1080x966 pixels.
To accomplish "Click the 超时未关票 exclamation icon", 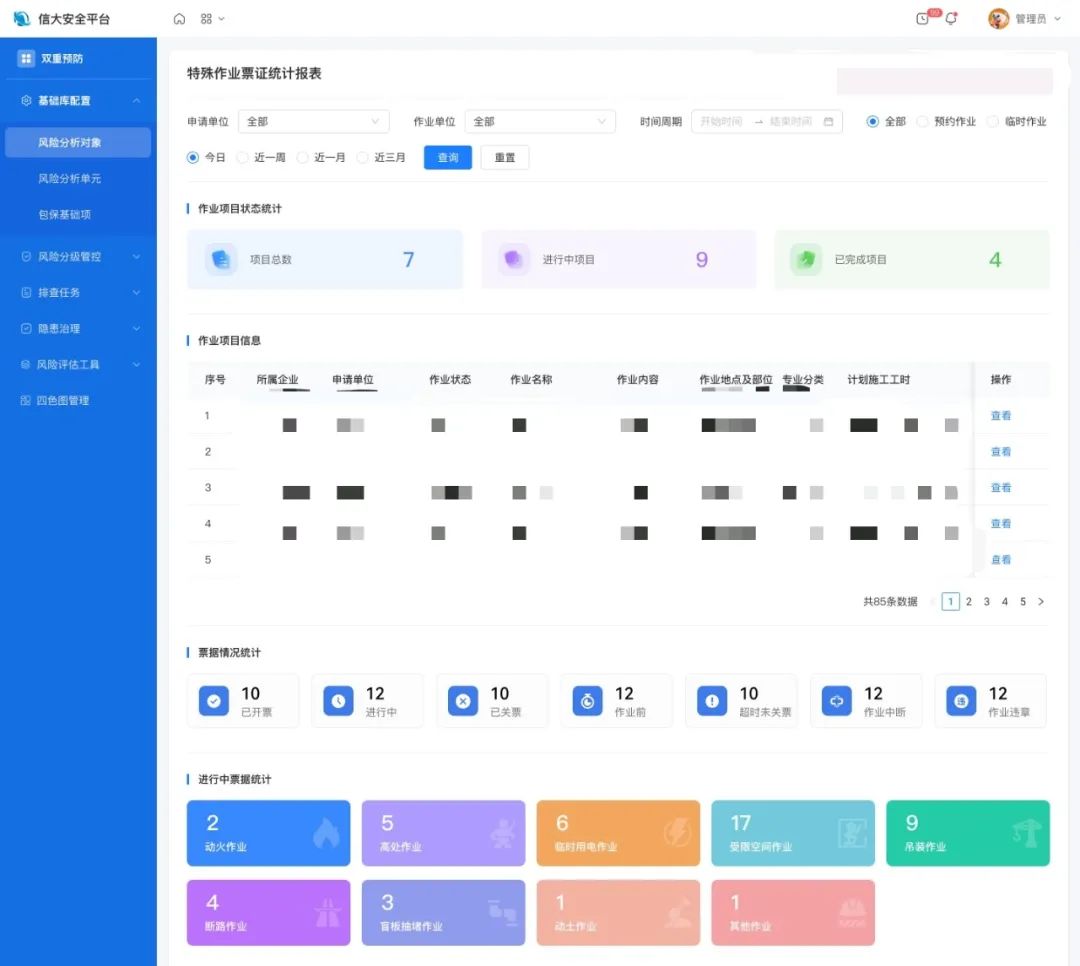I will (x=712, y=701).
